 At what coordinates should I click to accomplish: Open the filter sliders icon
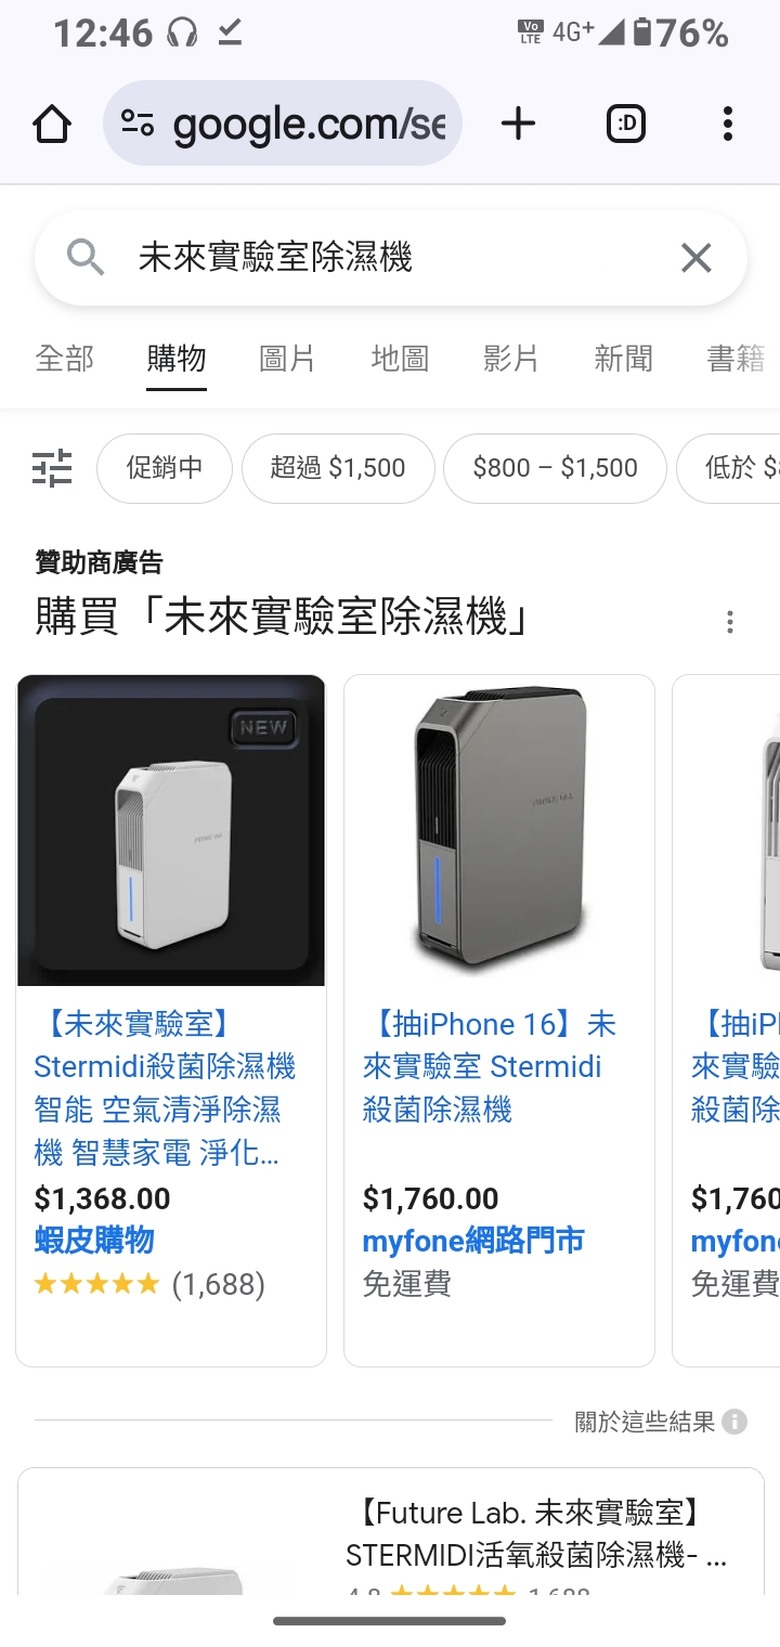tap(52, 468)
